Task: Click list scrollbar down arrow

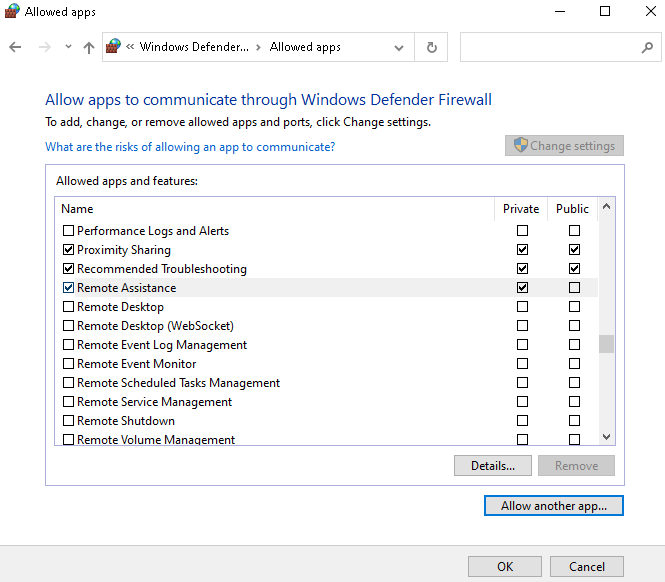Action: point(606,436)
